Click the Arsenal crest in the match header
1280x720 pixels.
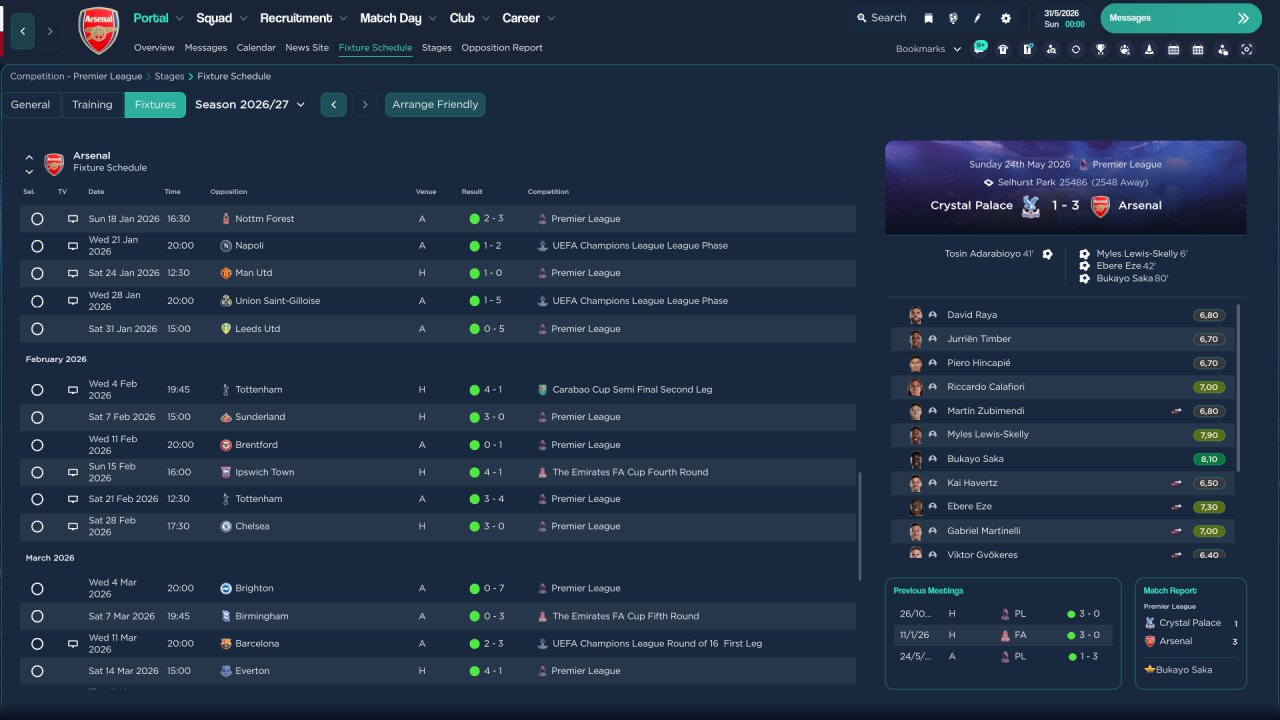[x=1100, y=206]
